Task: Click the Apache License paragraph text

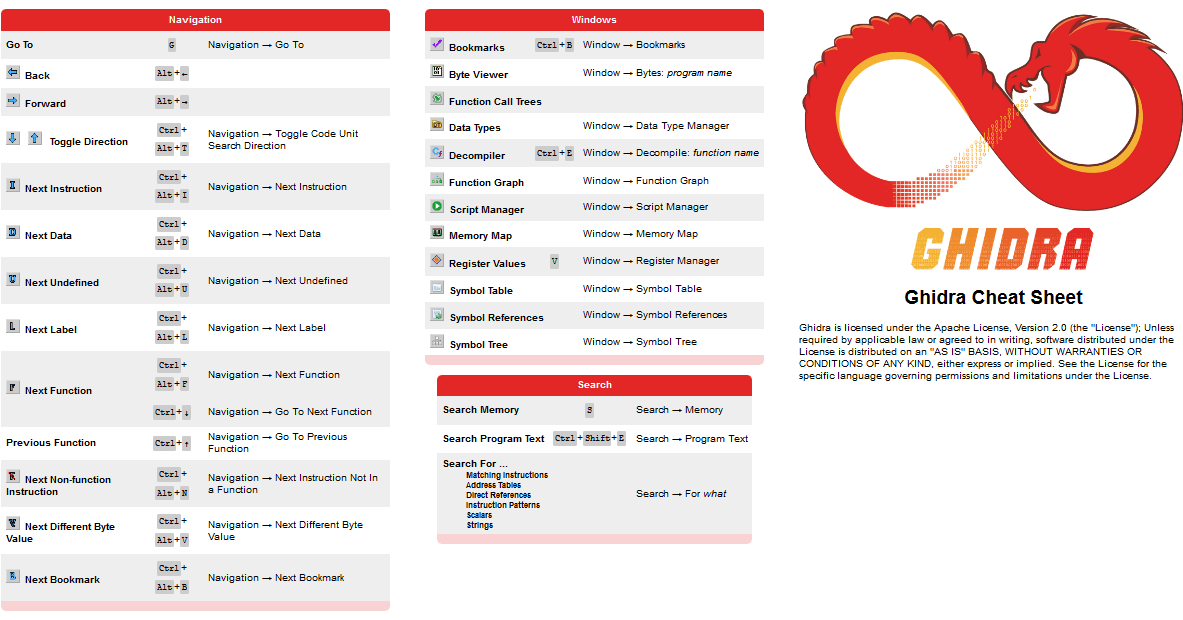Action: [x=987, y=351]
